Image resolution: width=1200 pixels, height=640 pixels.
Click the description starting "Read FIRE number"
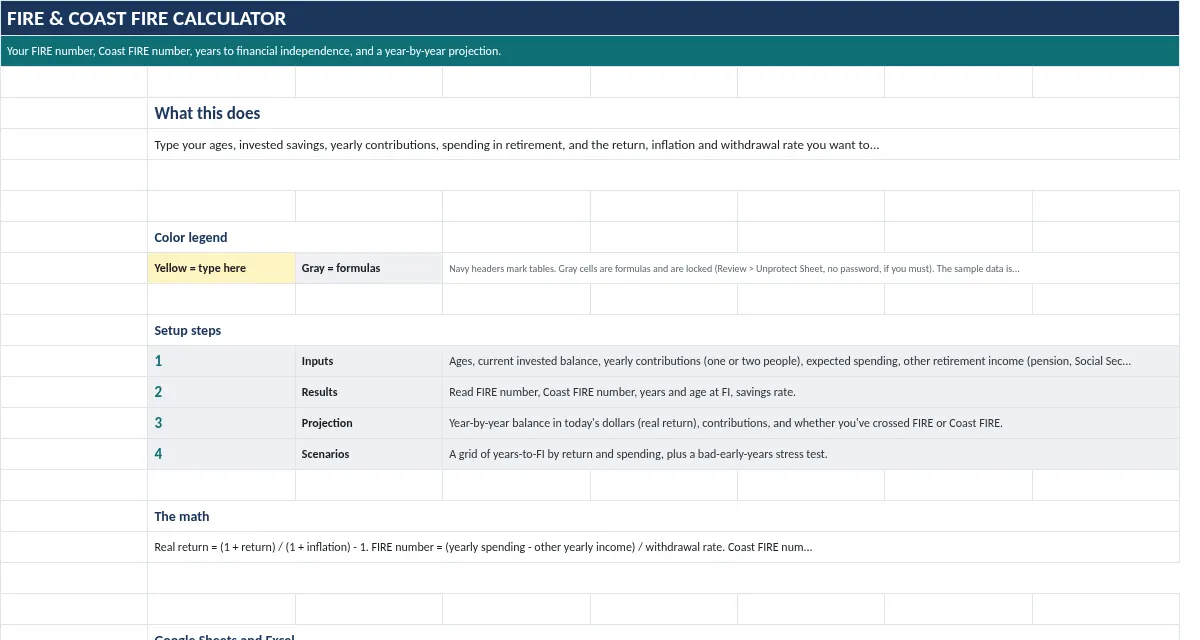tap(811, 392)
